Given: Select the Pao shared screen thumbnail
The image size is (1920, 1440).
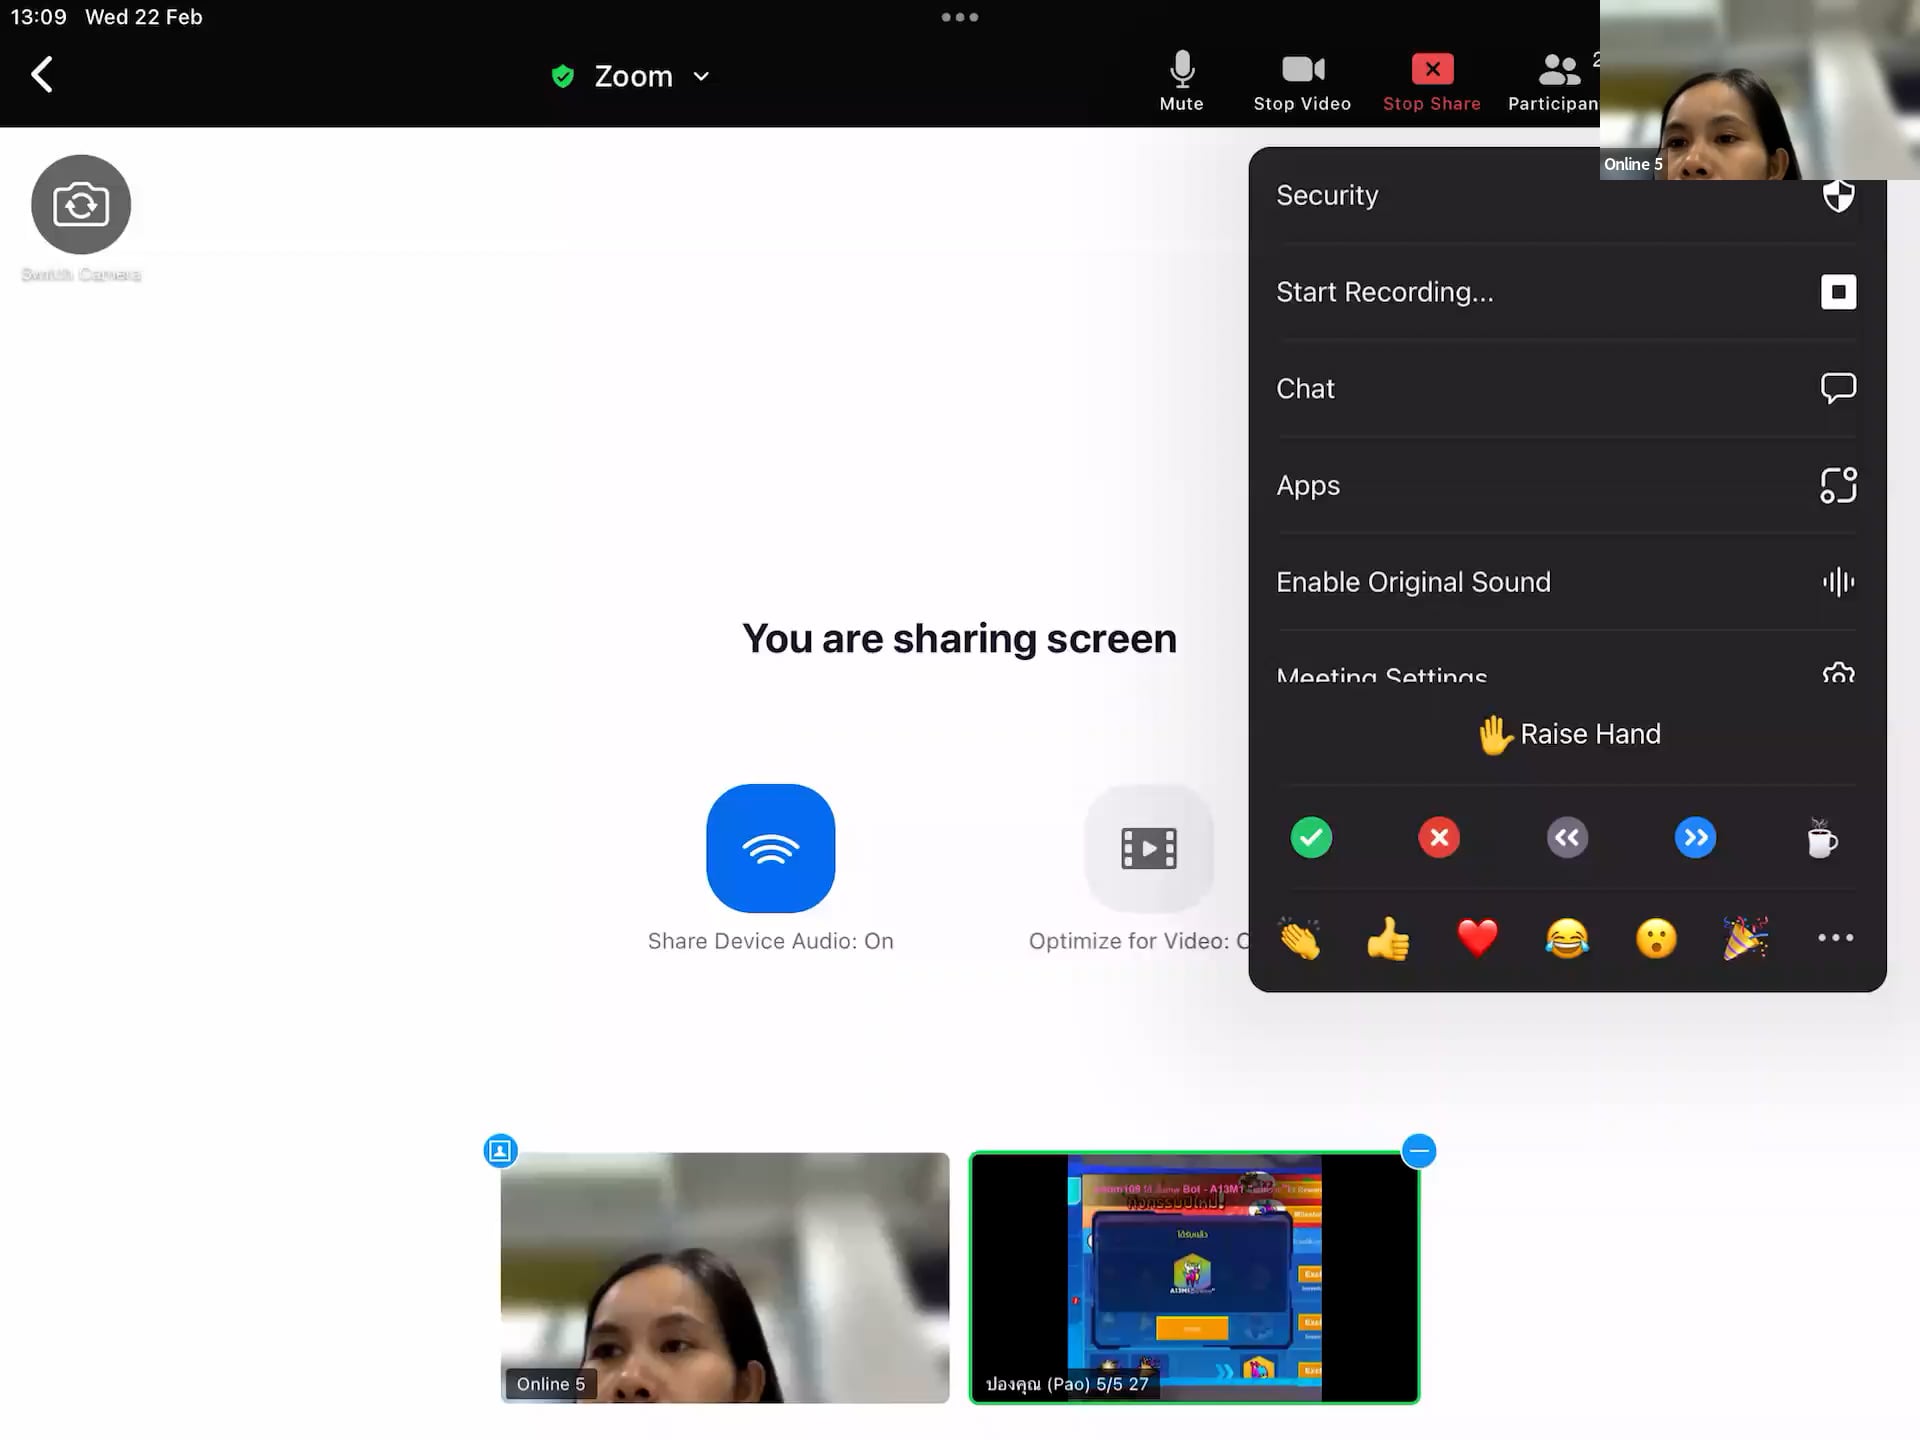Looking at the screenshot, I should pos(1194,1277).
